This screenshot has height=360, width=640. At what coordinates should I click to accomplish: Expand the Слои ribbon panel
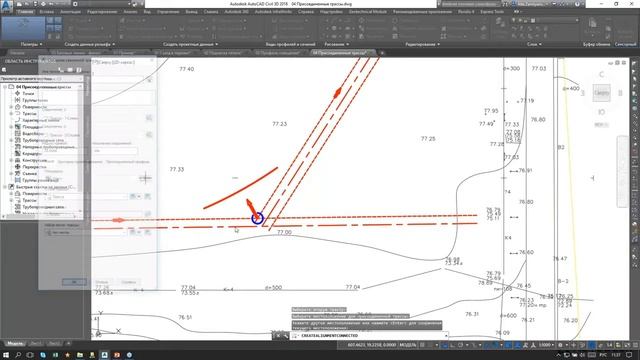(x=534, y=44)
